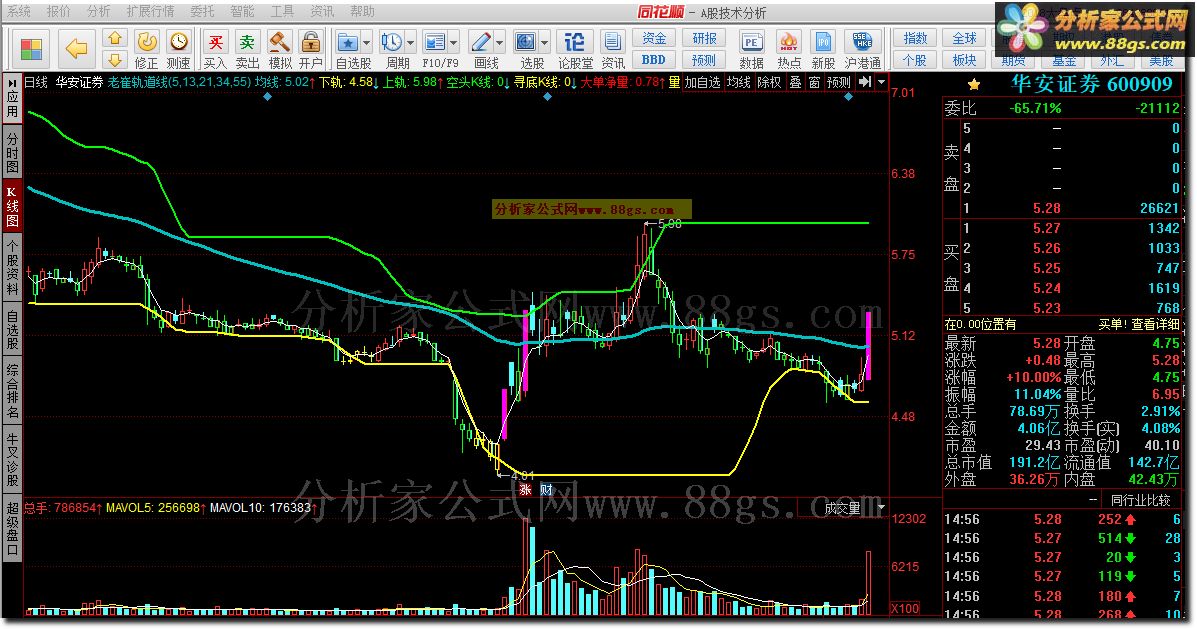Click the green 卖出 sell icon
Screen dimensions: 1197x629
[247, 41]
